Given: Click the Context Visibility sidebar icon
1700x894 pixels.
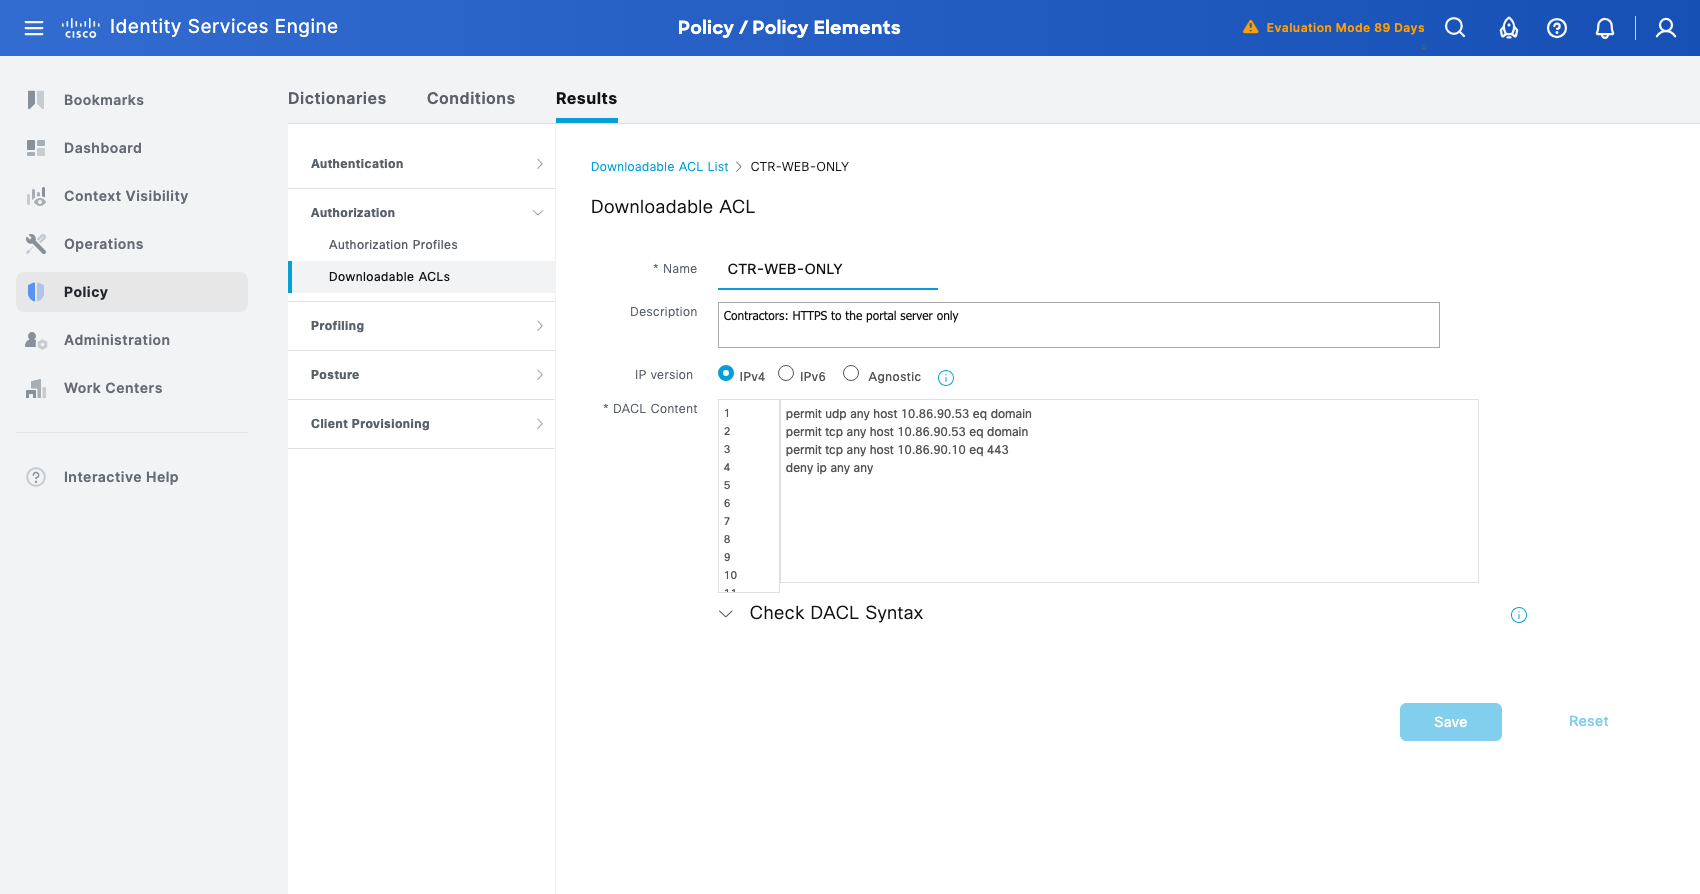Looking at the screenshot, I should 36,196.
